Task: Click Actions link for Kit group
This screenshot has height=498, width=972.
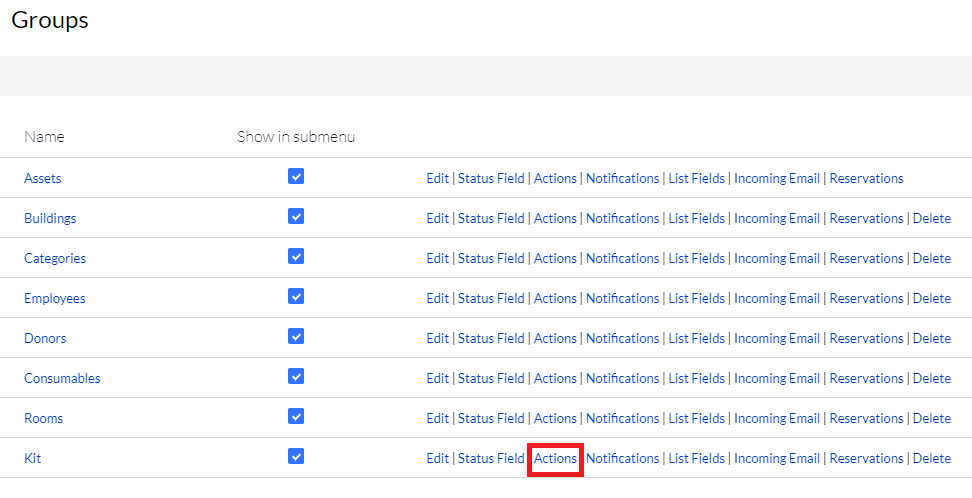Action: click(x=555, y=458)
